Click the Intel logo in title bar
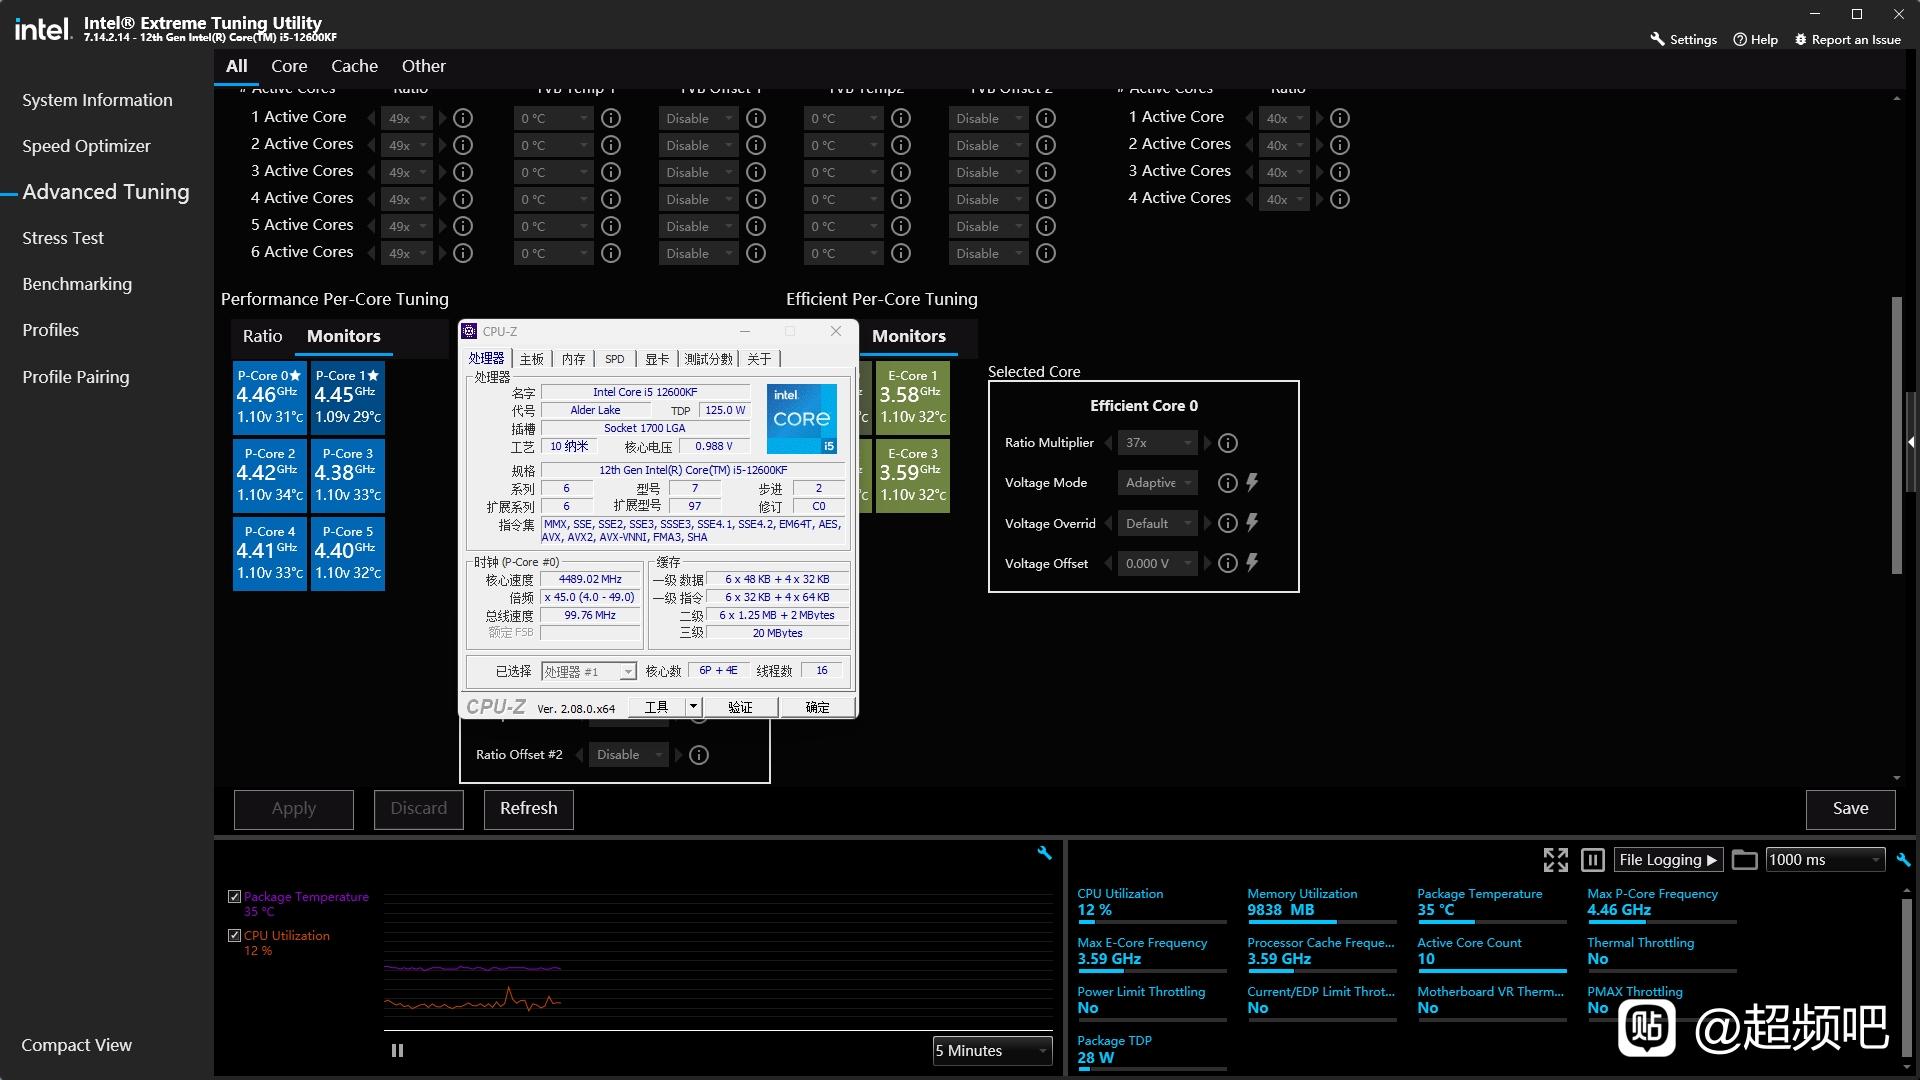1920x1080 pixels. coord(43,30)
